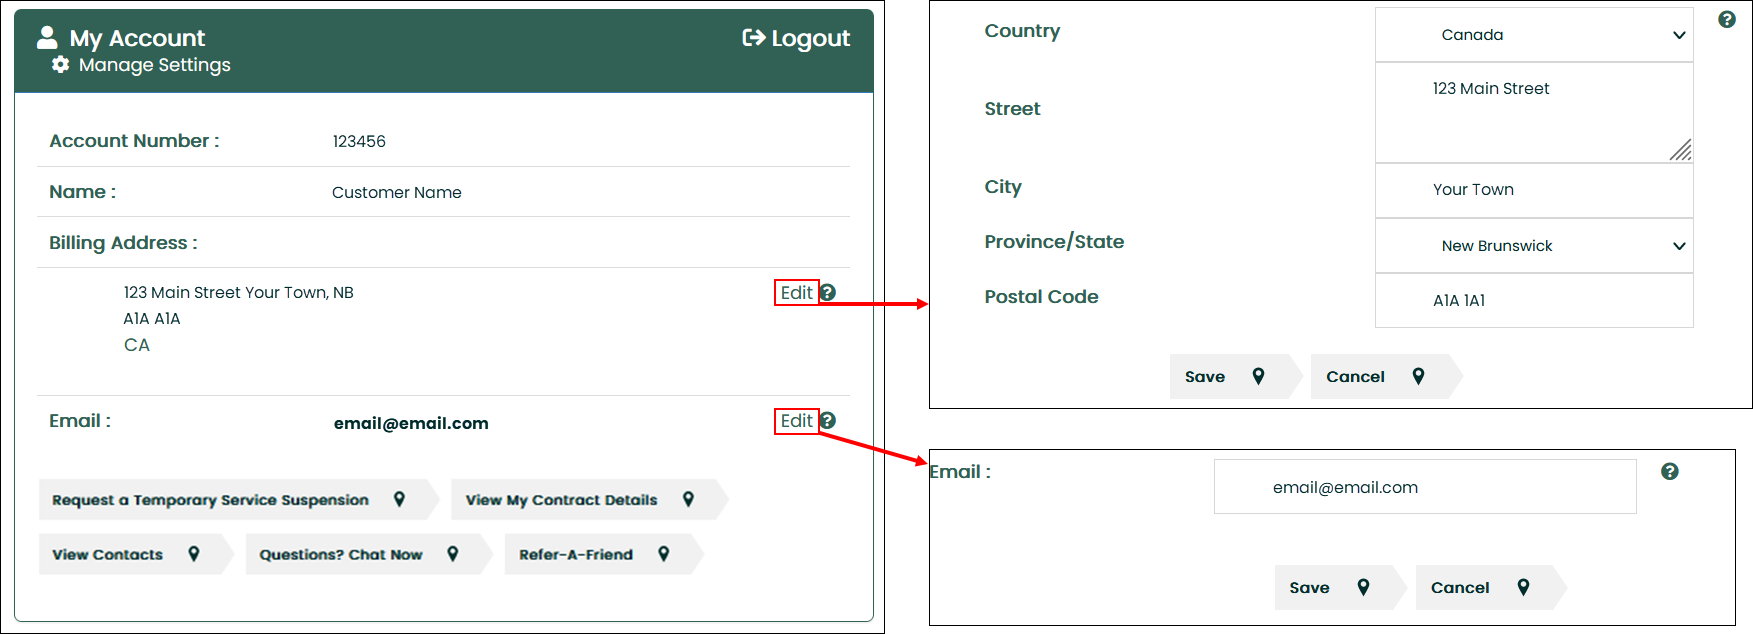1753x634 pixels.
Task: Edit the email address
Action: [x=796, y=421]
